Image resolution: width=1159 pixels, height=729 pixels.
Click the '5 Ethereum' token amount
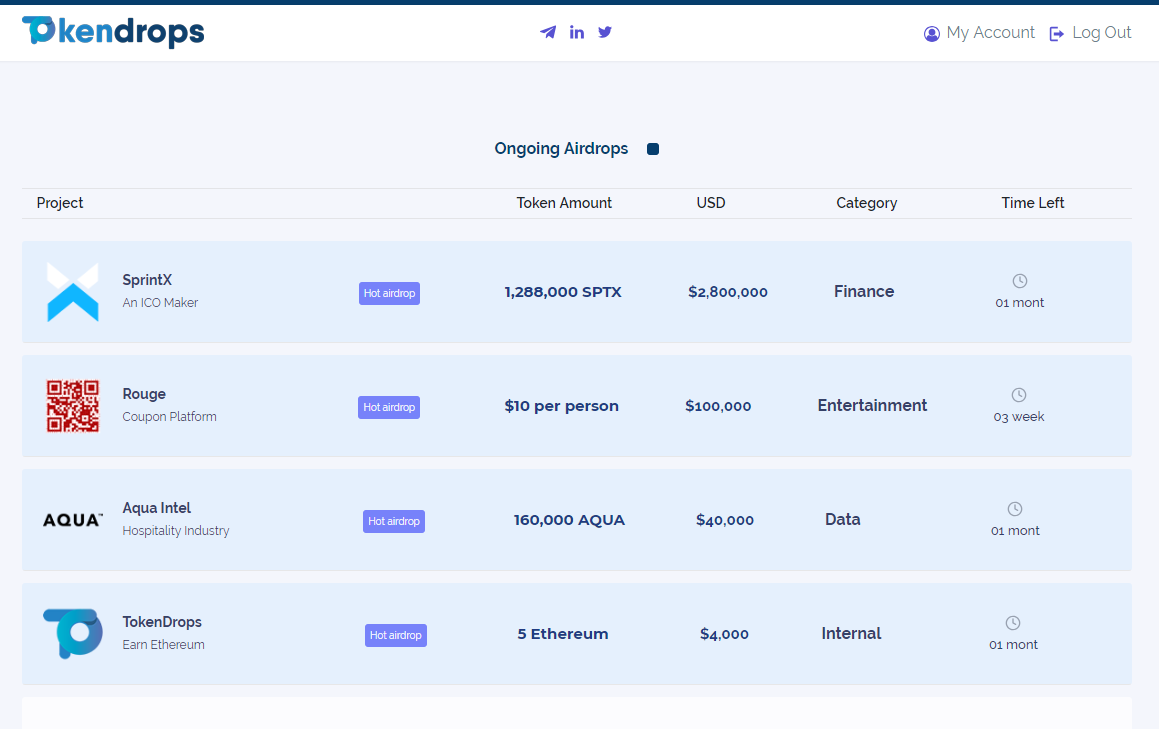pyautogui.click(x=562, y=634)
